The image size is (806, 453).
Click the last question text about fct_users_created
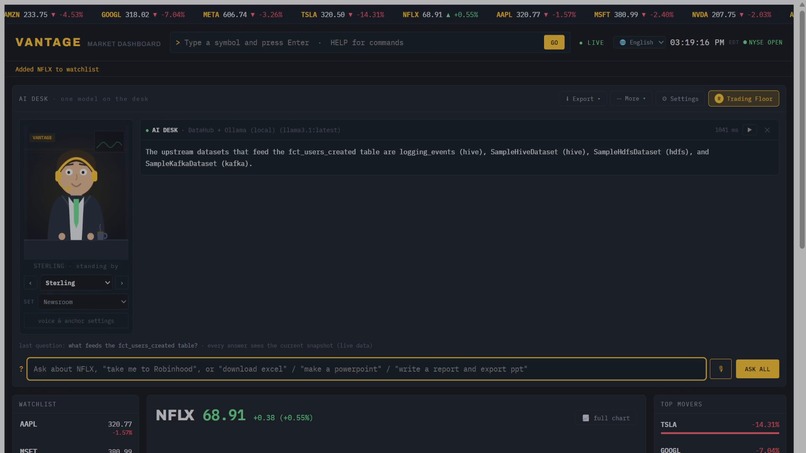133,346
